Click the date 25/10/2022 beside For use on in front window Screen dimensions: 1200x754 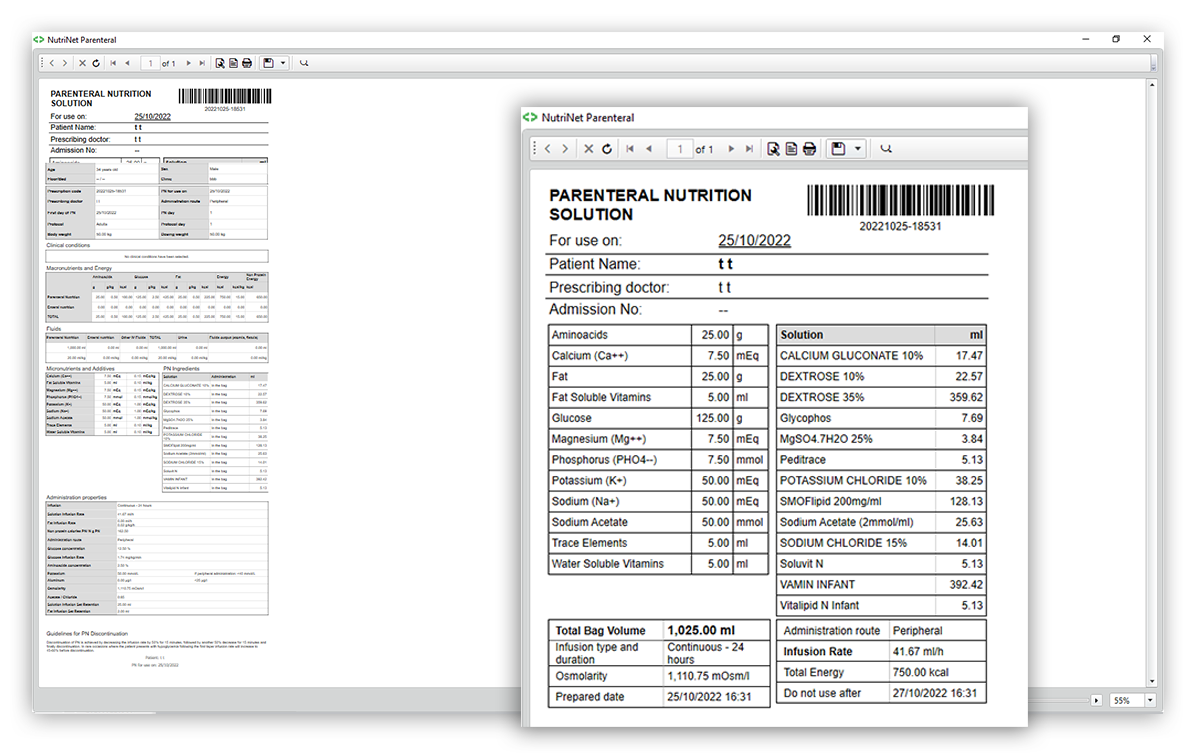tap(754, 240)
